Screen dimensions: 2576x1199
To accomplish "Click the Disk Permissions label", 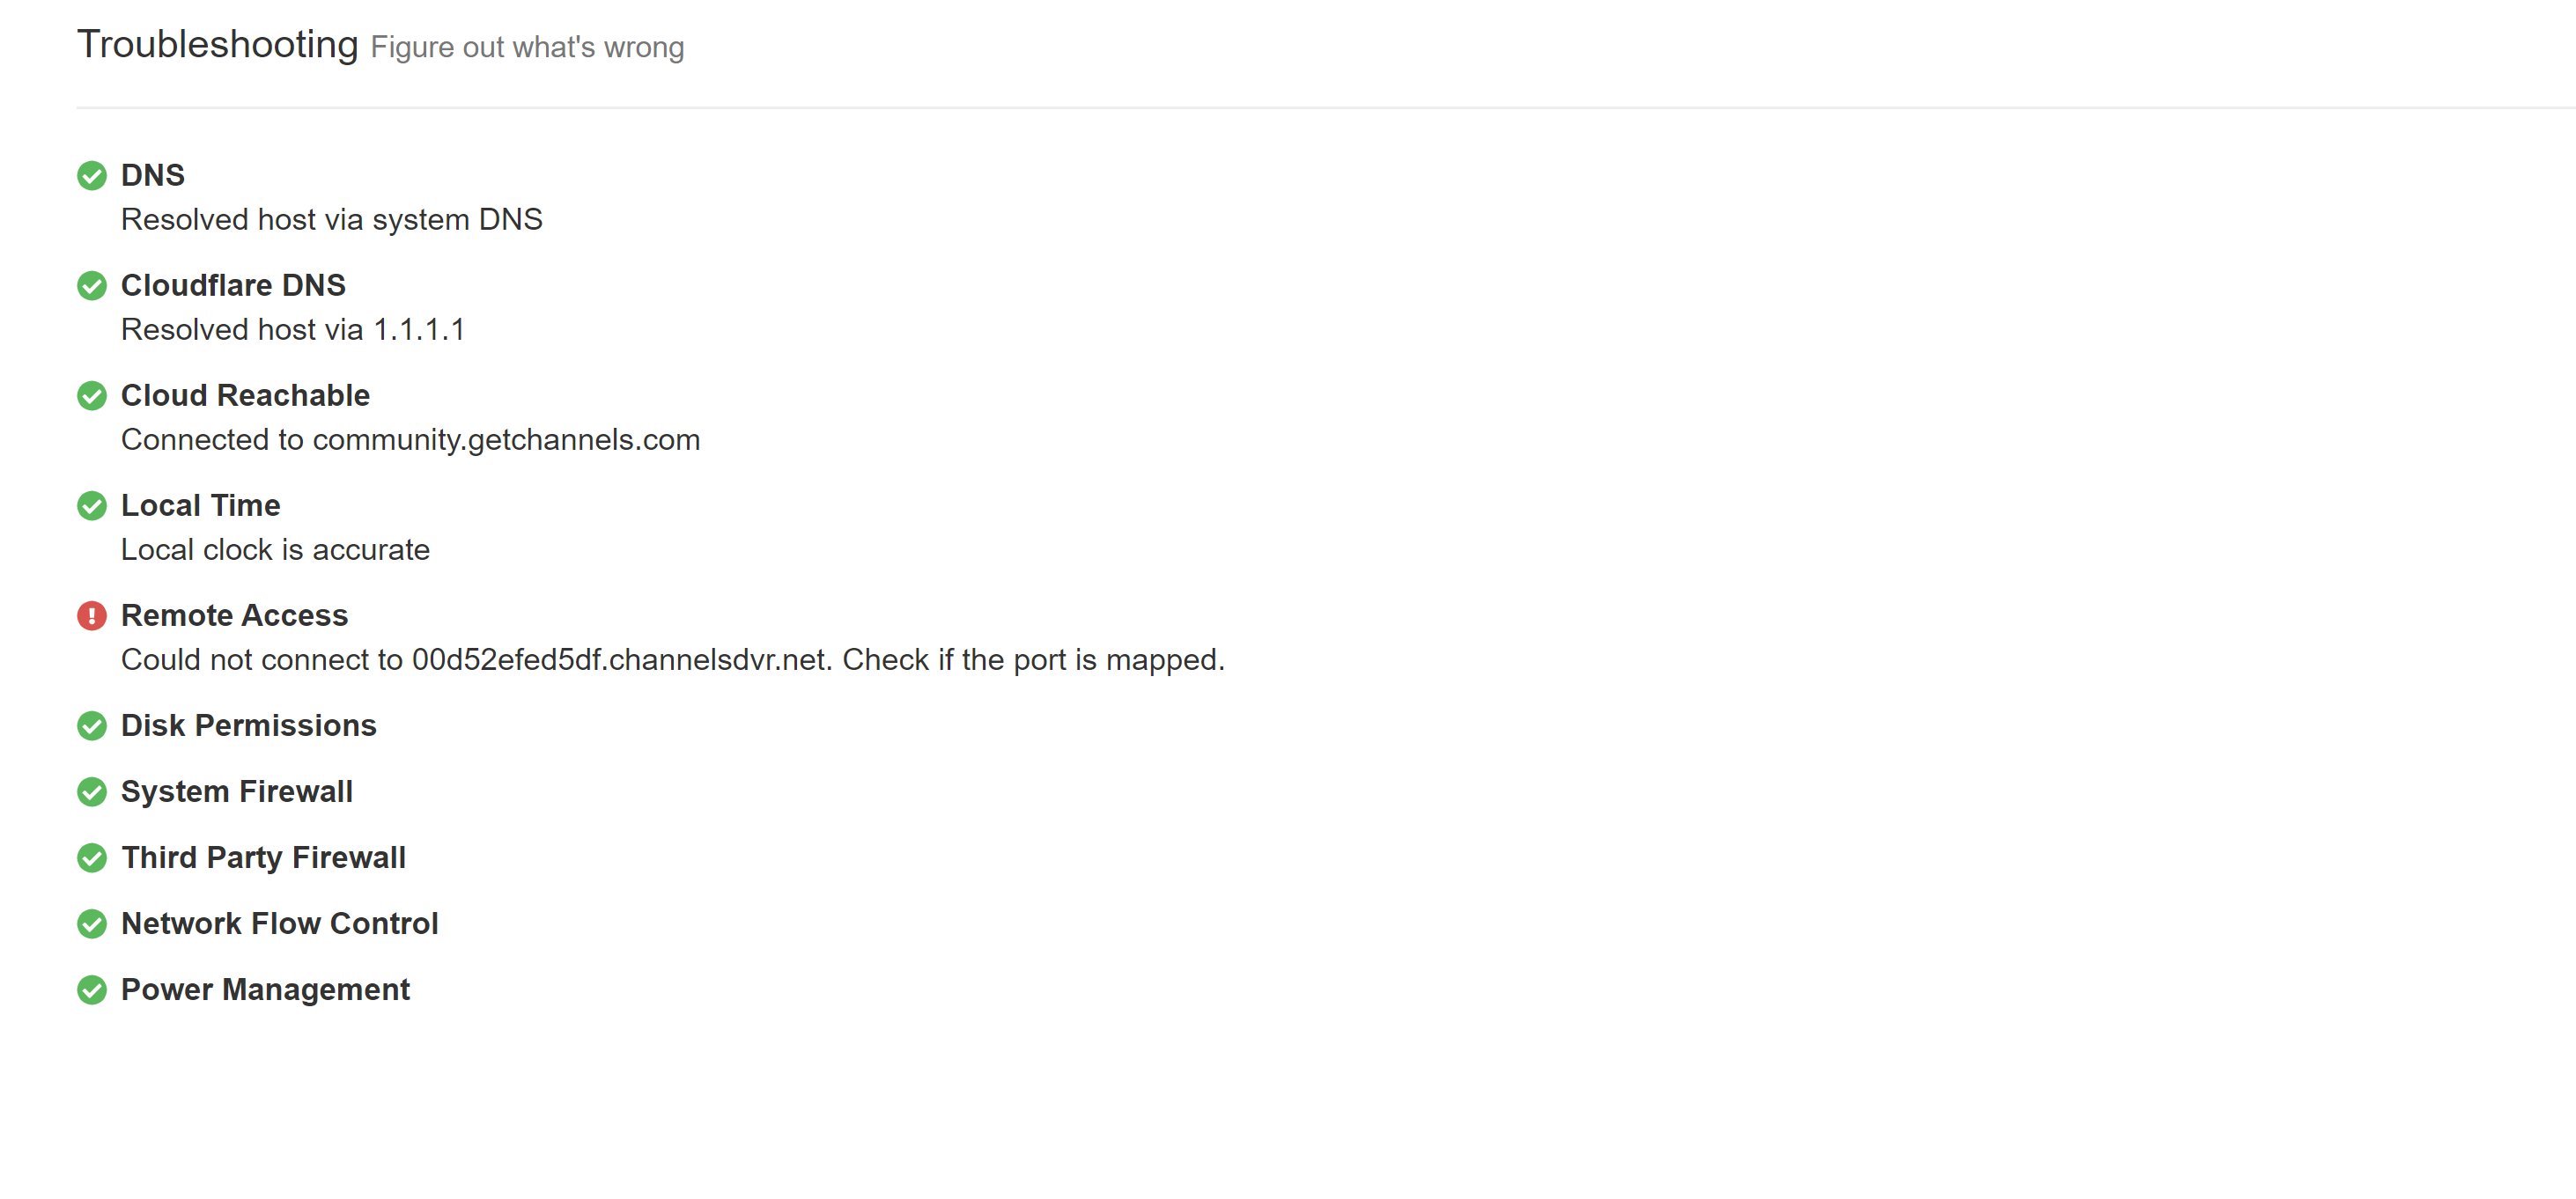I will click(x=248, y=725).
